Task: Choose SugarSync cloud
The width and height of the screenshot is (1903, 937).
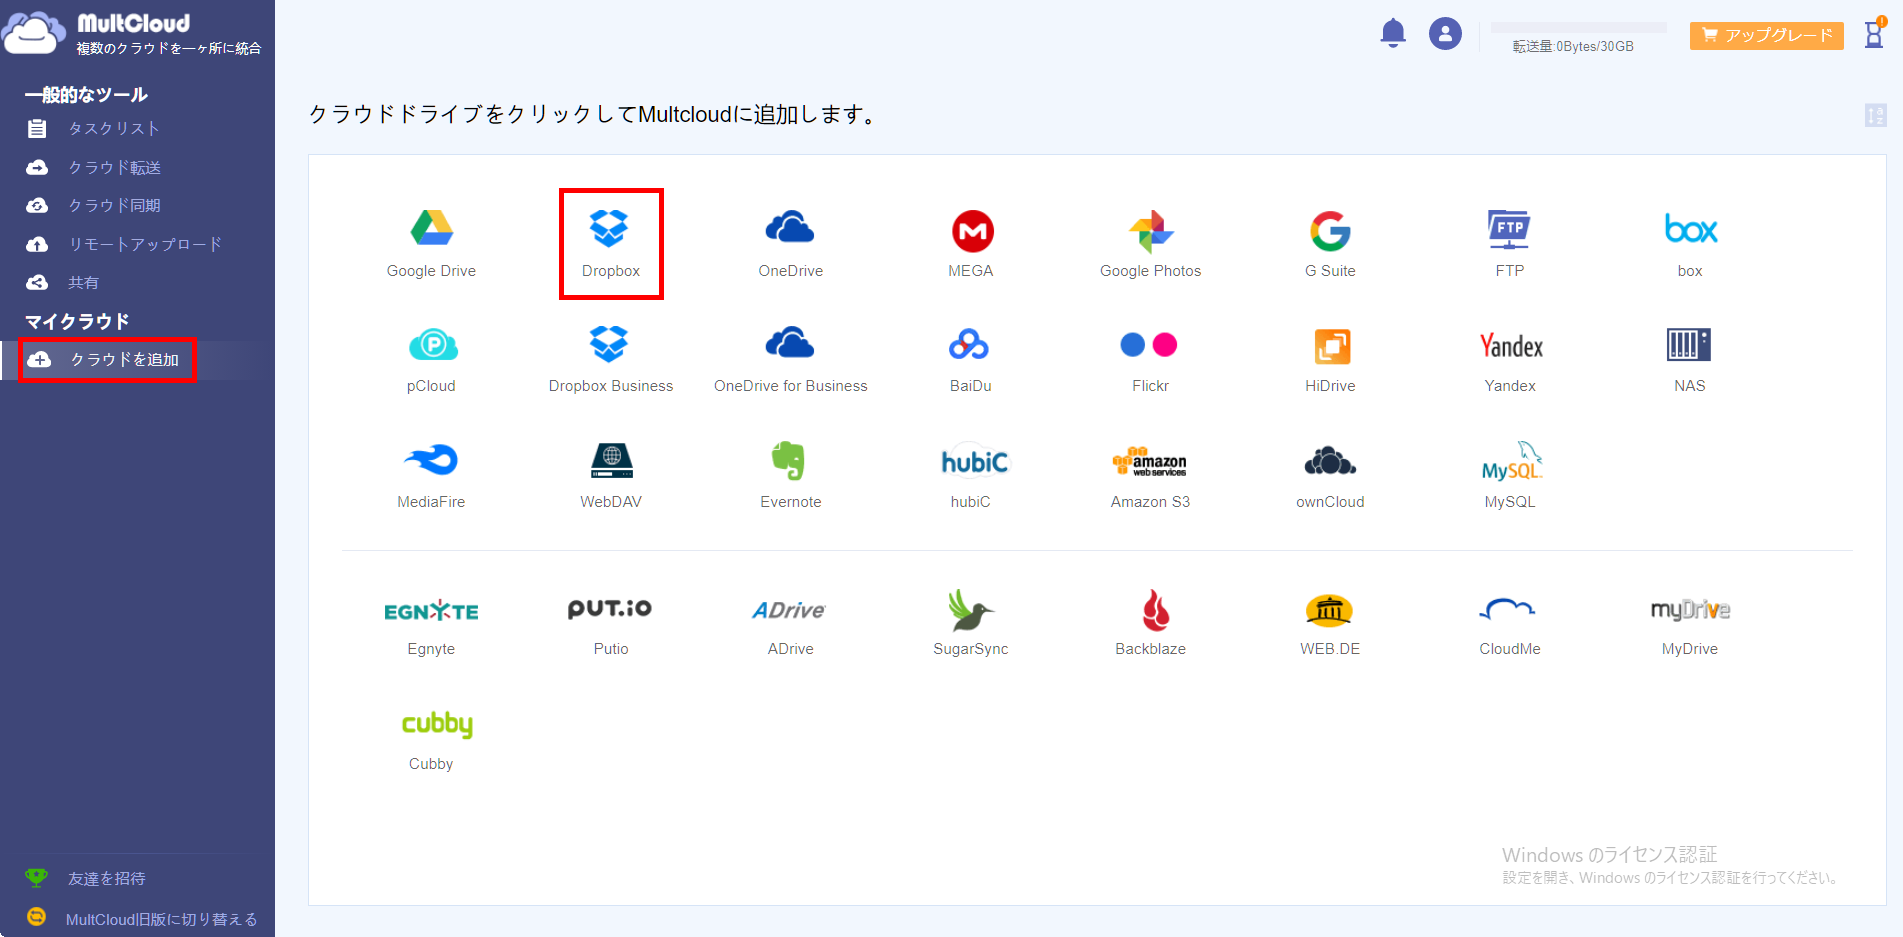Action: tap(971, 621)
